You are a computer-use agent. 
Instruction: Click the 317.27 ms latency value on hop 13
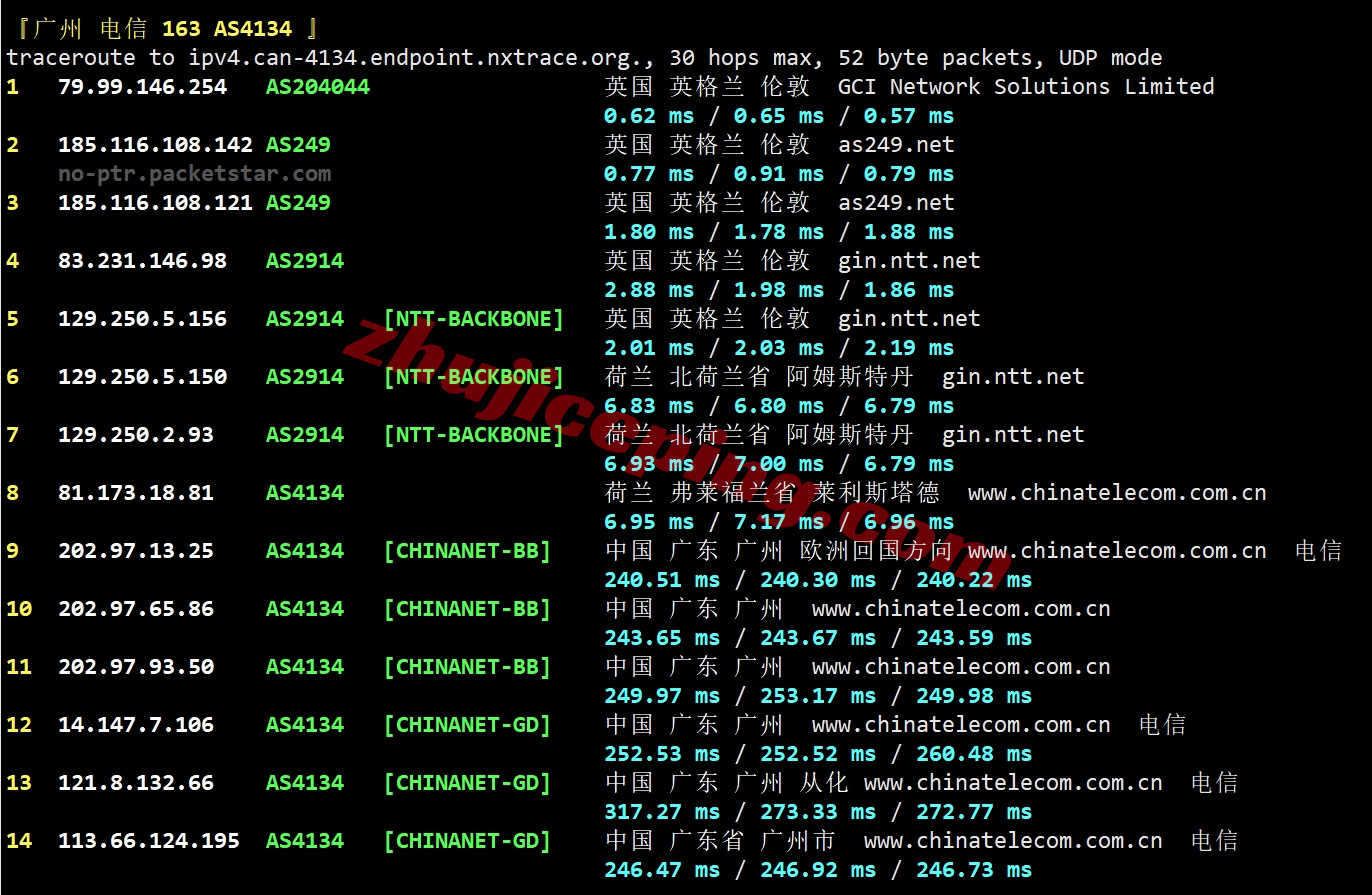(661, 812)
